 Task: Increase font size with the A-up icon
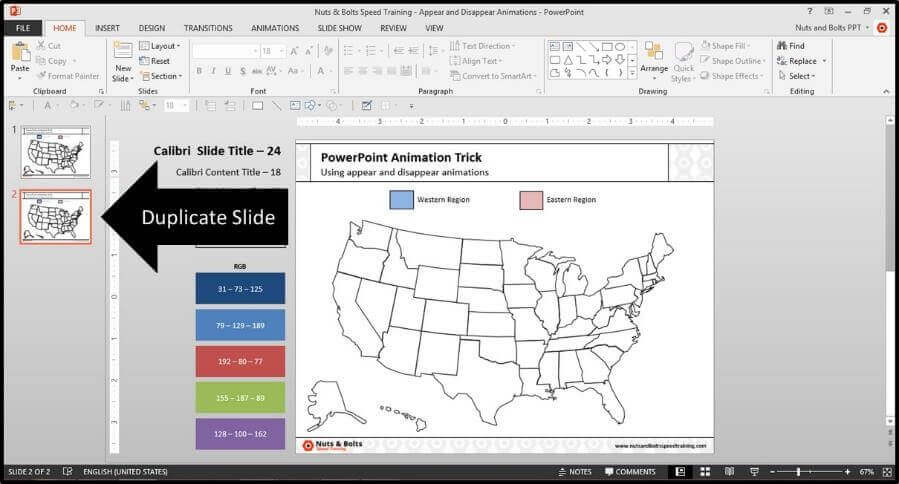294,51
